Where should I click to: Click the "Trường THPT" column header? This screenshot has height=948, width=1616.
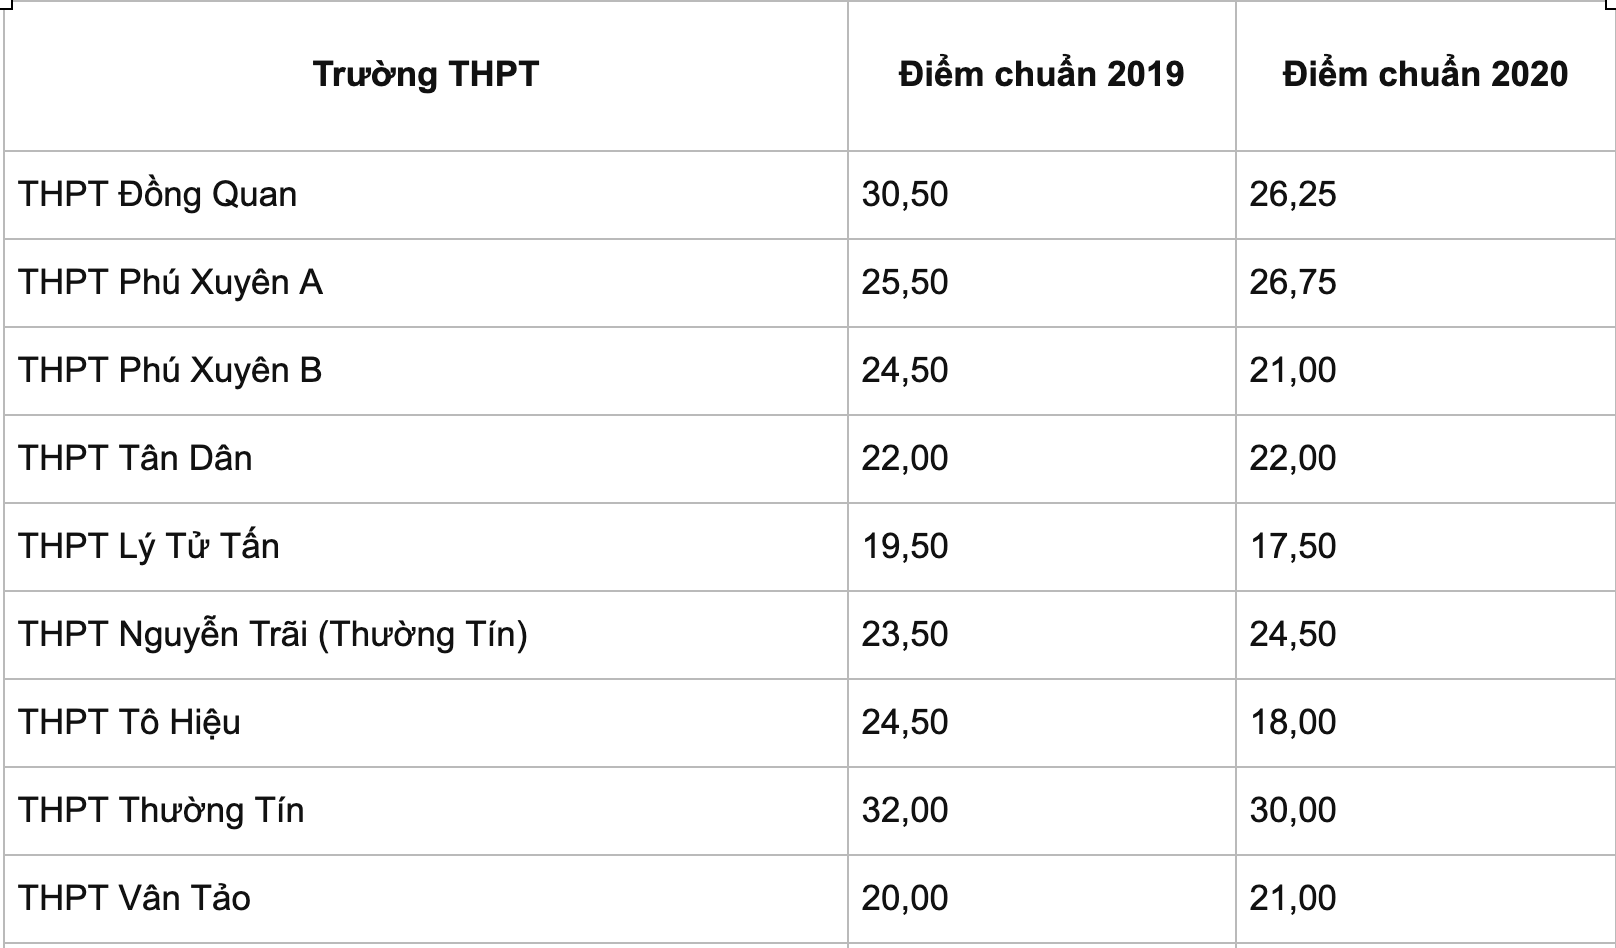click(425, 74)
